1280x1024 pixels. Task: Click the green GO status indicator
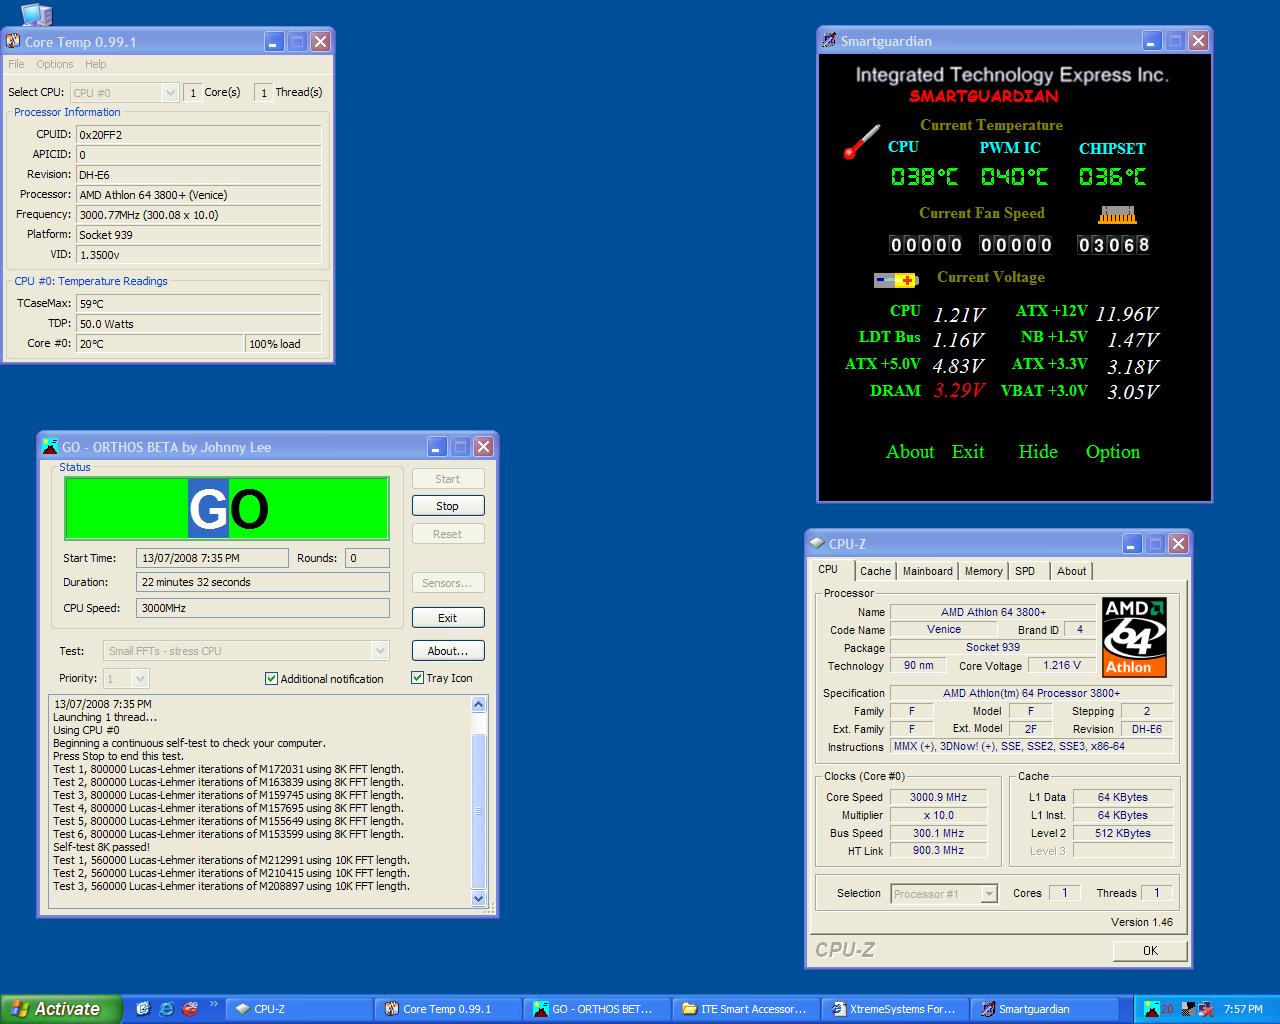[x=227, y=509]
